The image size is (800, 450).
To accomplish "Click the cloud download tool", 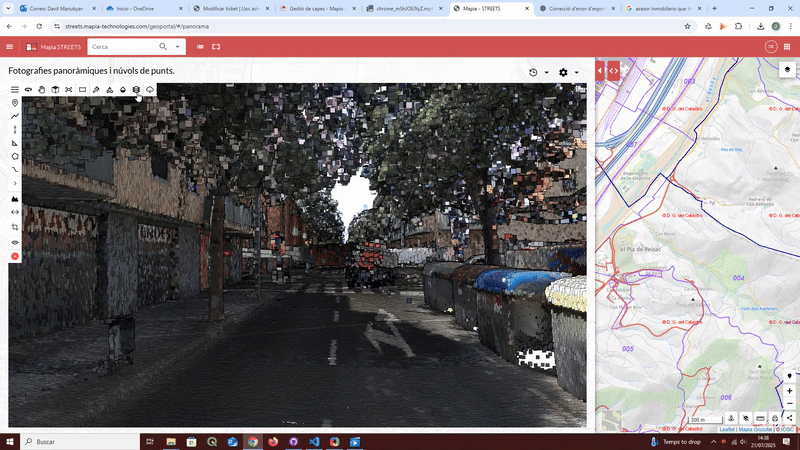I will 150,89.
